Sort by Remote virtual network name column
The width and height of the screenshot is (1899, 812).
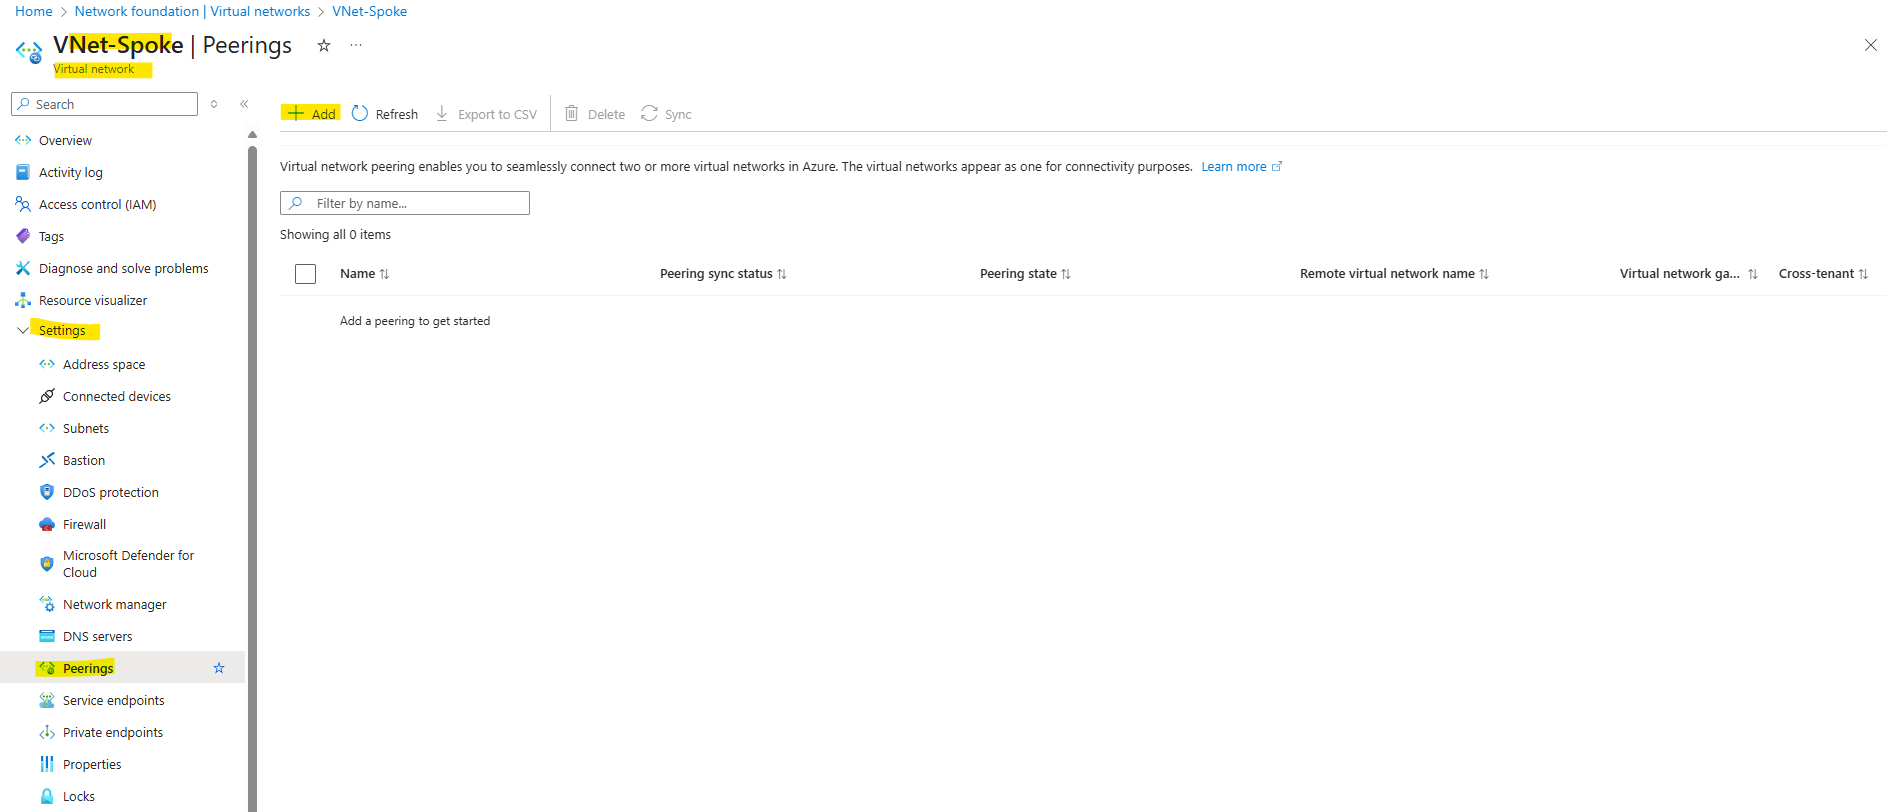[1395, 274]
